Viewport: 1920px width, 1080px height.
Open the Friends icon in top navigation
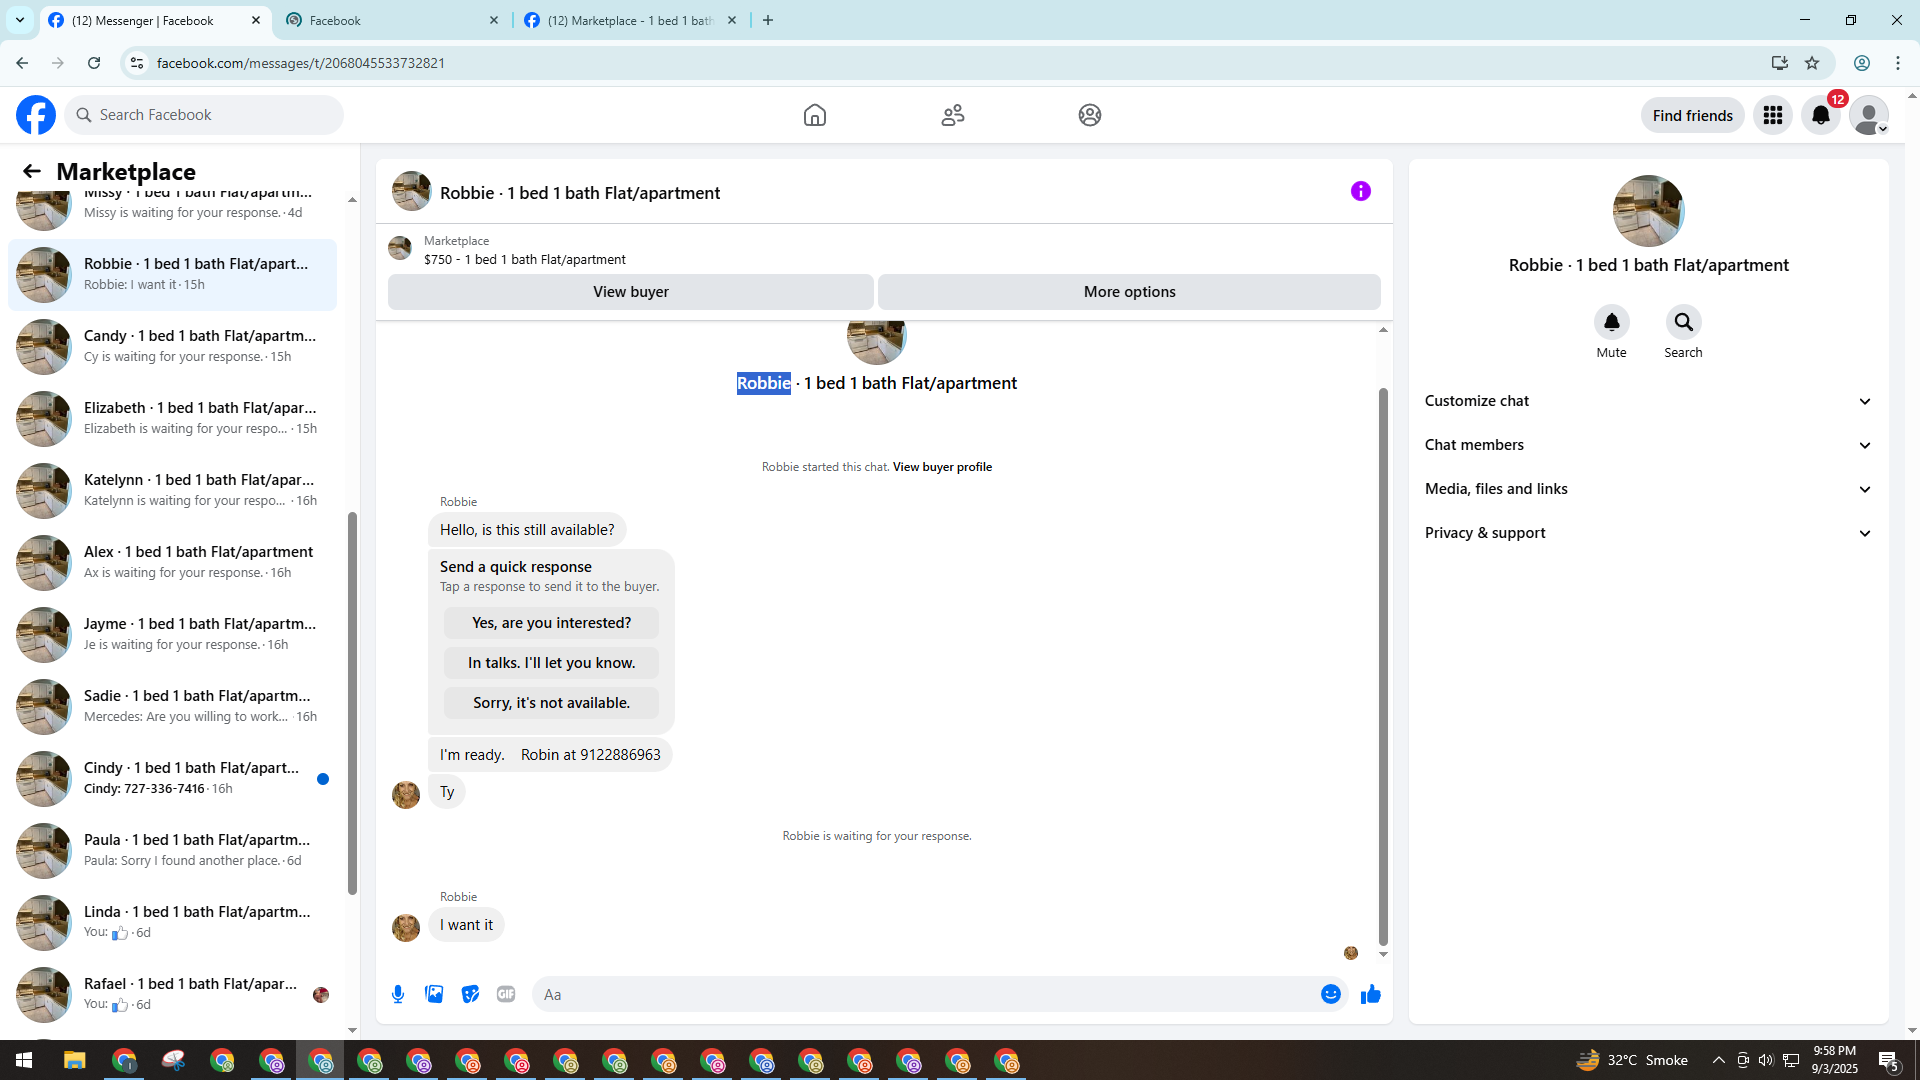coord(953,115)
